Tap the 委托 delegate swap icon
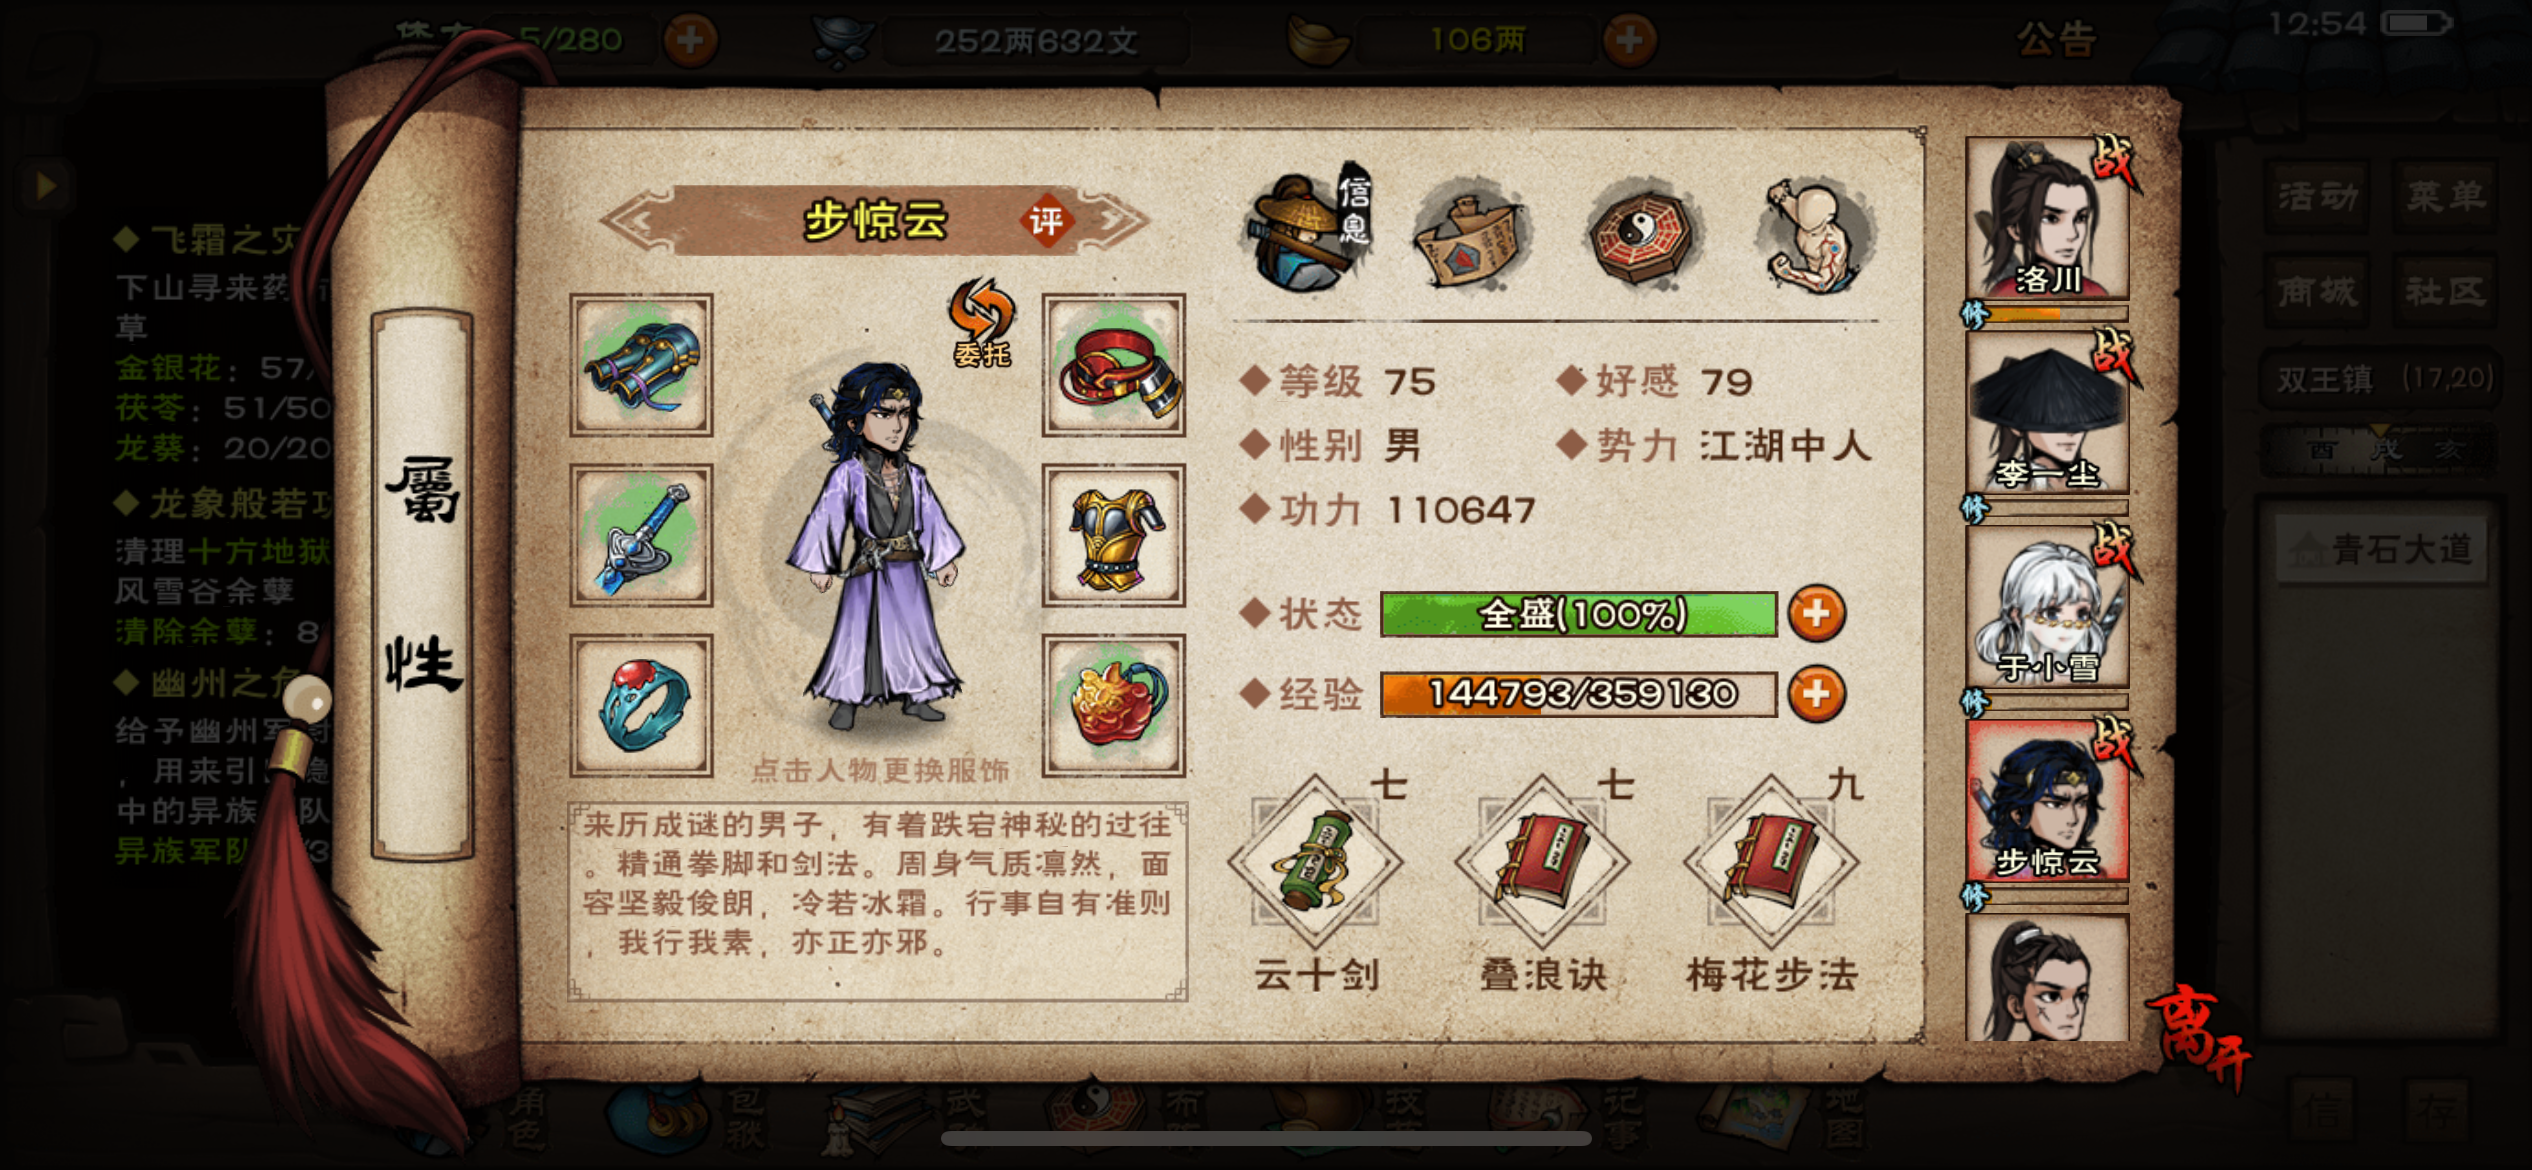The width and height of the screenshot is (2532, 1170). [982, 323]
